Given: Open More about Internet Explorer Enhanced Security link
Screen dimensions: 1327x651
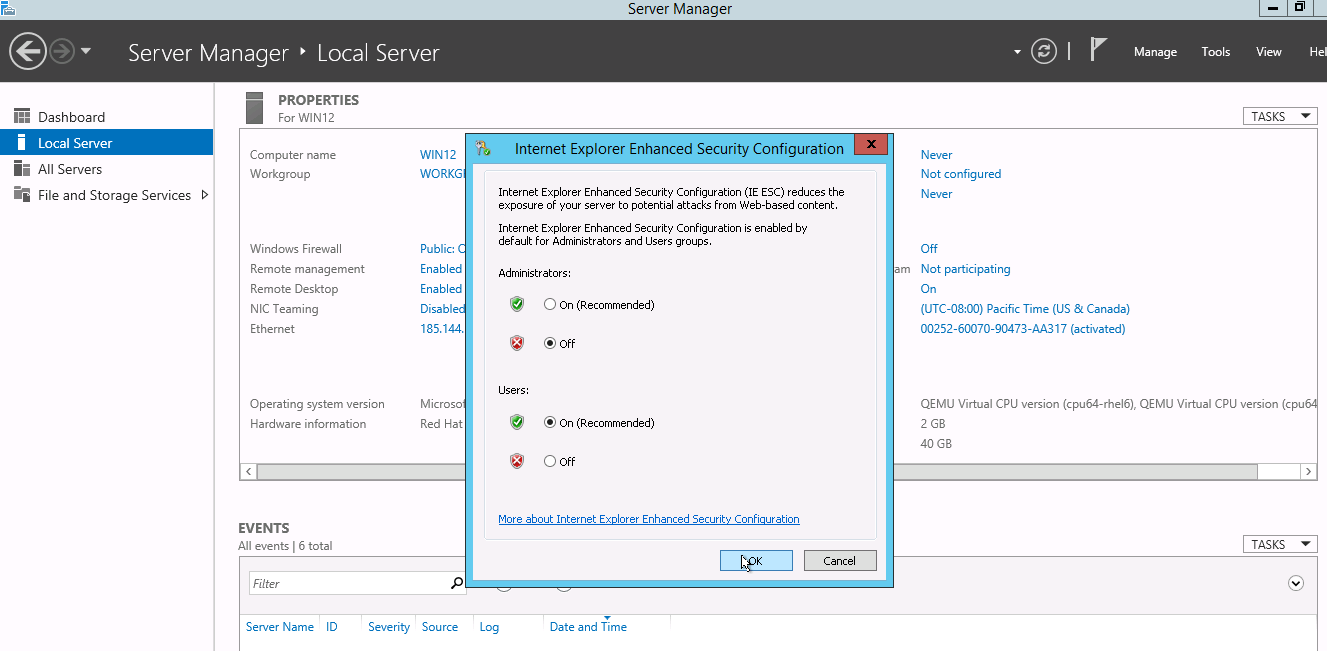Looking at the screenshot, I should (649, 520).
